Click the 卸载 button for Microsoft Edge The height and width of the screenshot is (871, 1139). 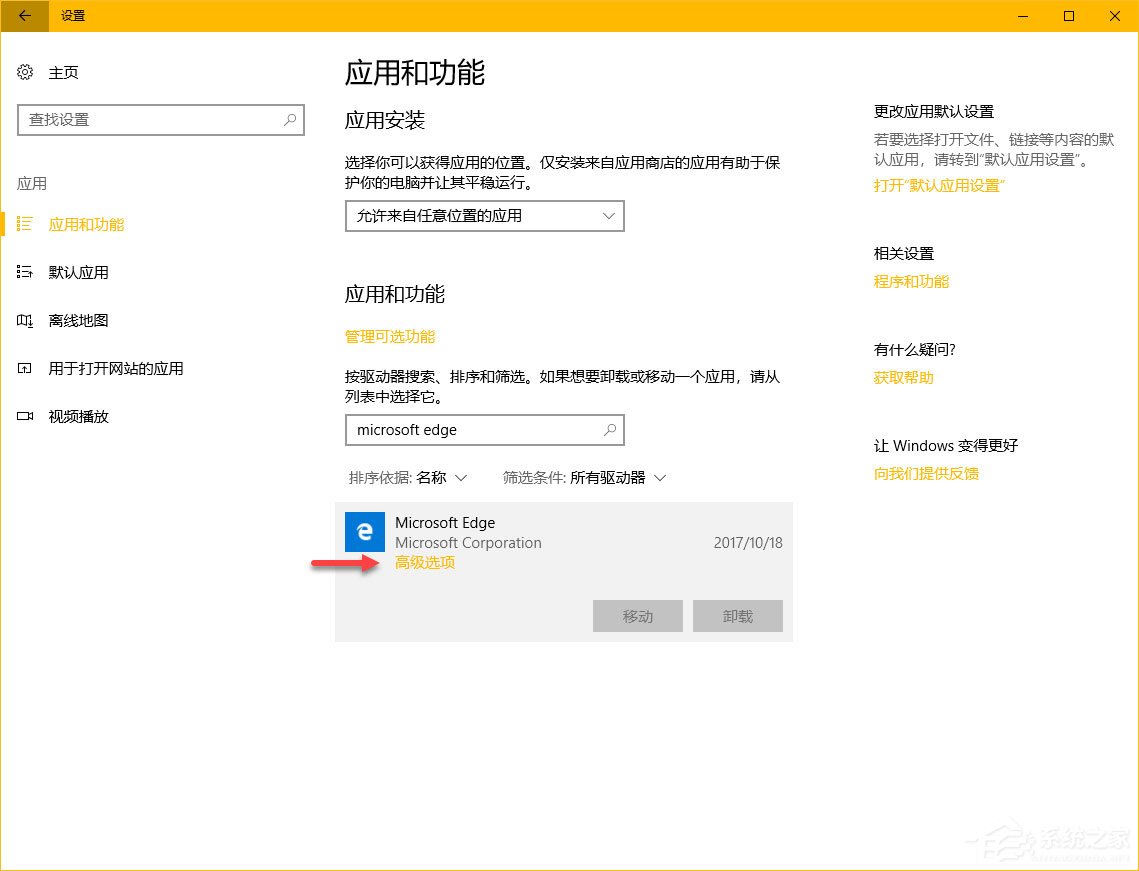737,616
